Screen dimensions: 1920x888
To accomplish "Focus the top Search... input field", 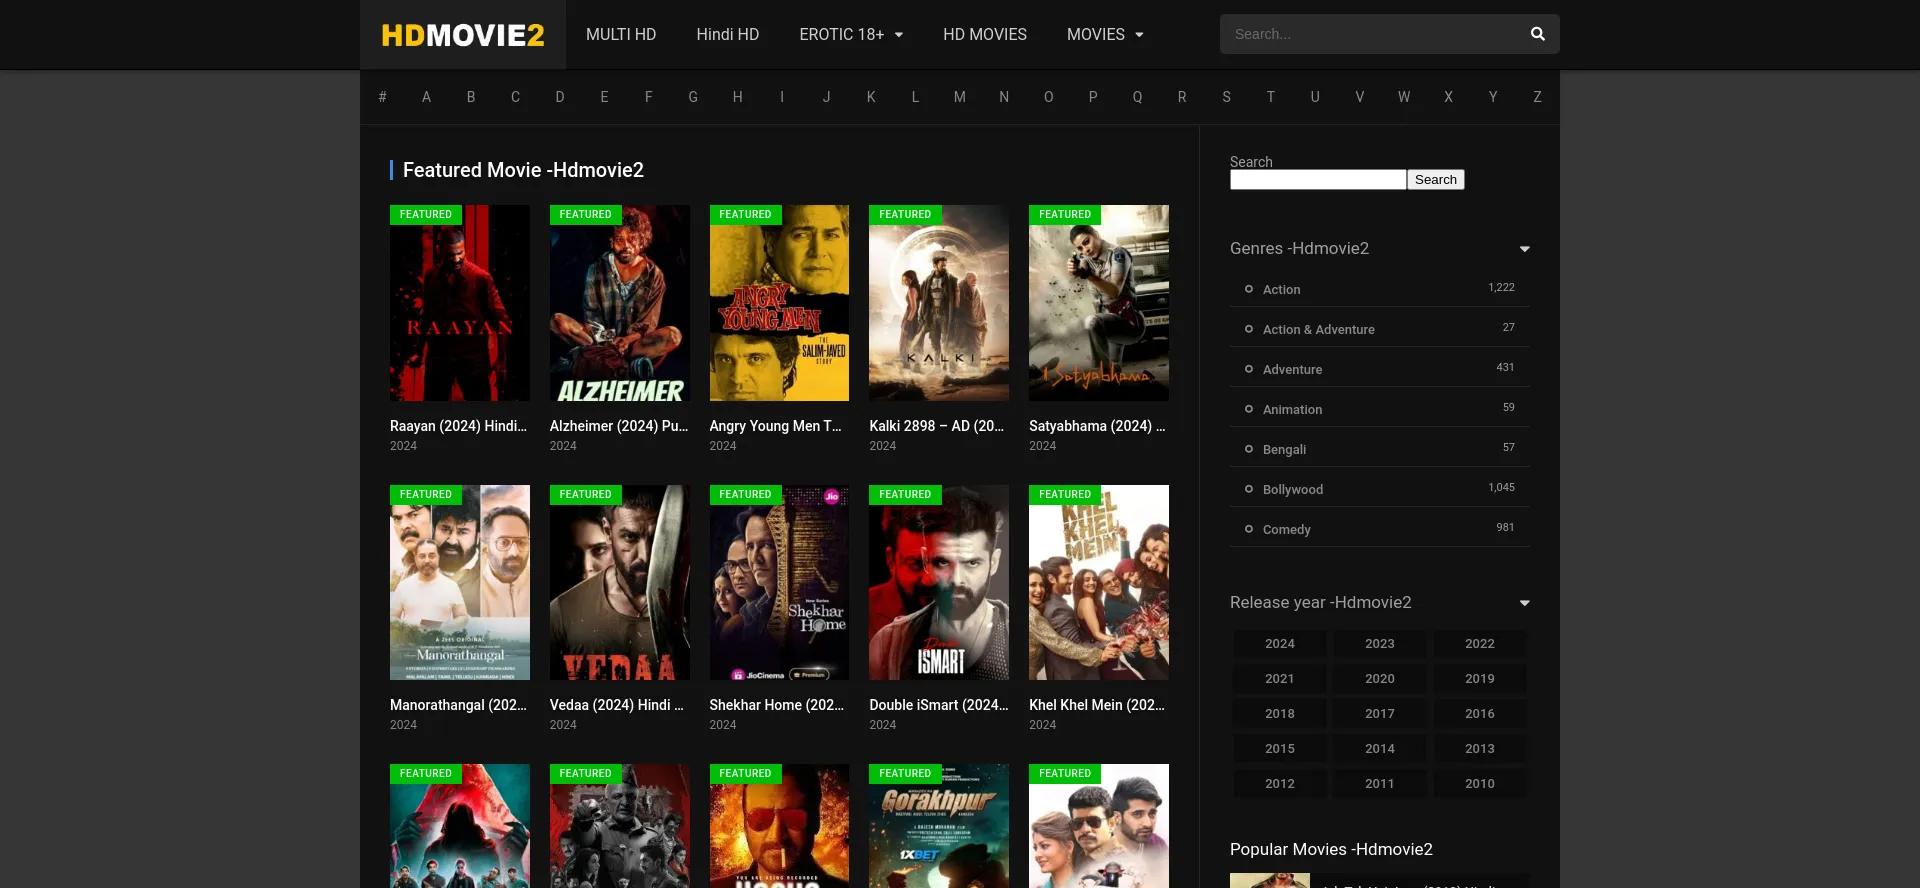I will (x=1370, y=34).
